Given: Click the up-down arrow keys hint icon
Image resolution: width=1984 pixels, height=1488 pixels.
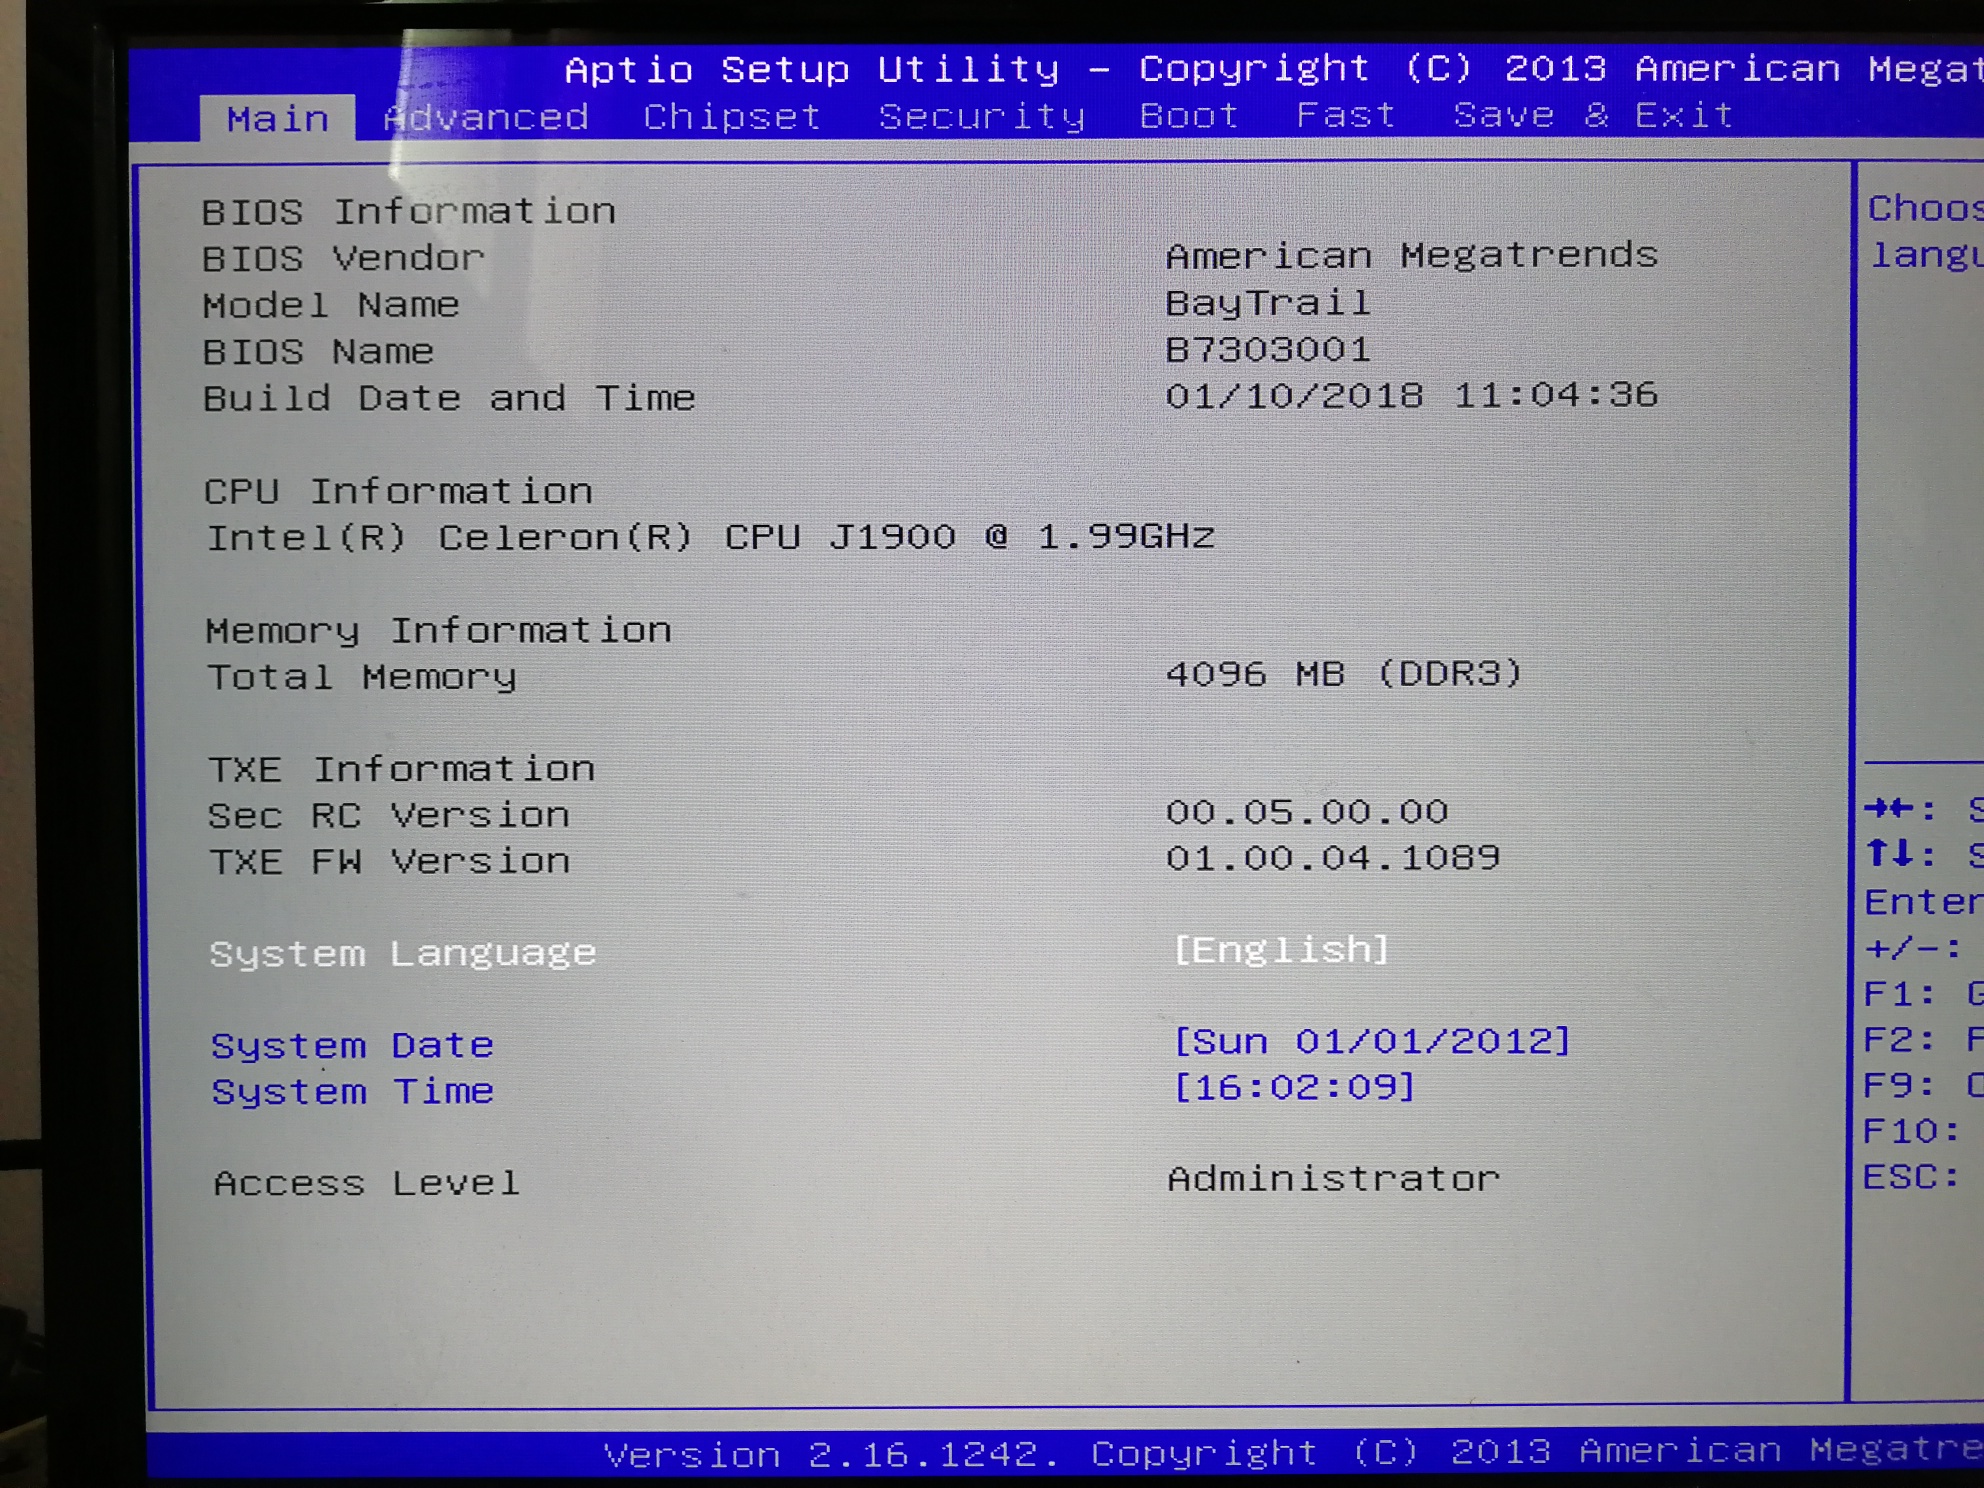Looking at the screenshot, I should [1889, 854].
